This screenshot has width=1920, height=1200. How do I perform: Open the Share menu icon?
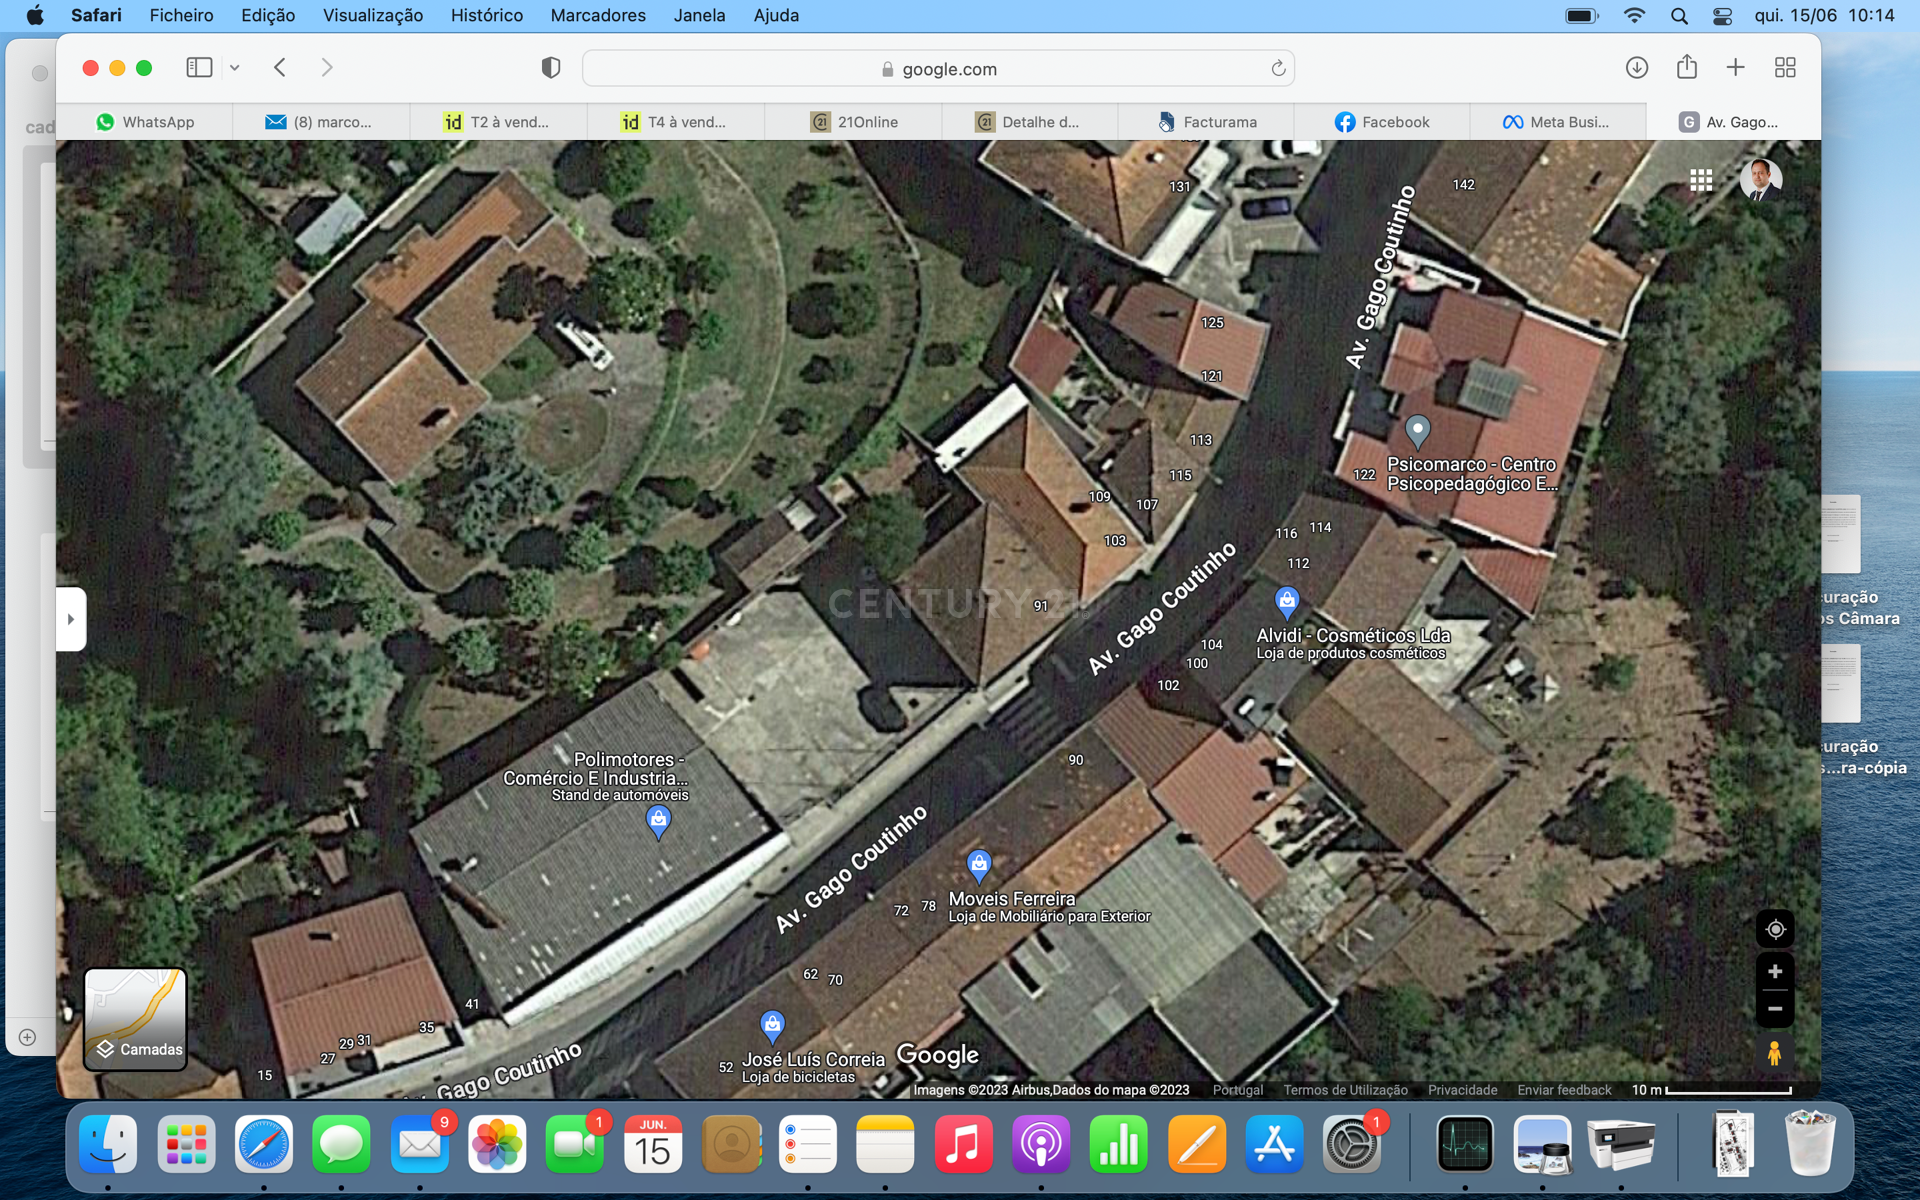click(x=1687, y=67)
